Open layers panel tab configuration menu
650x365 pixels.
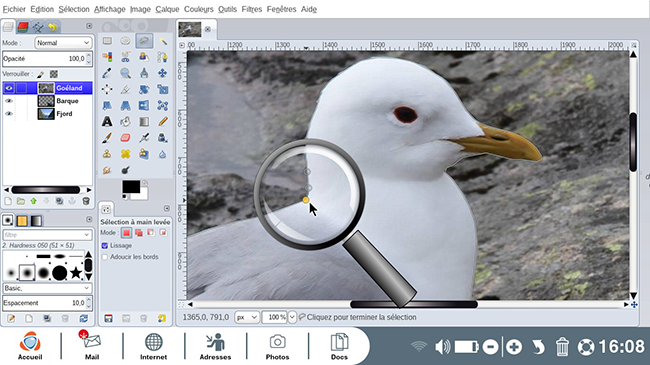(89, 26)
